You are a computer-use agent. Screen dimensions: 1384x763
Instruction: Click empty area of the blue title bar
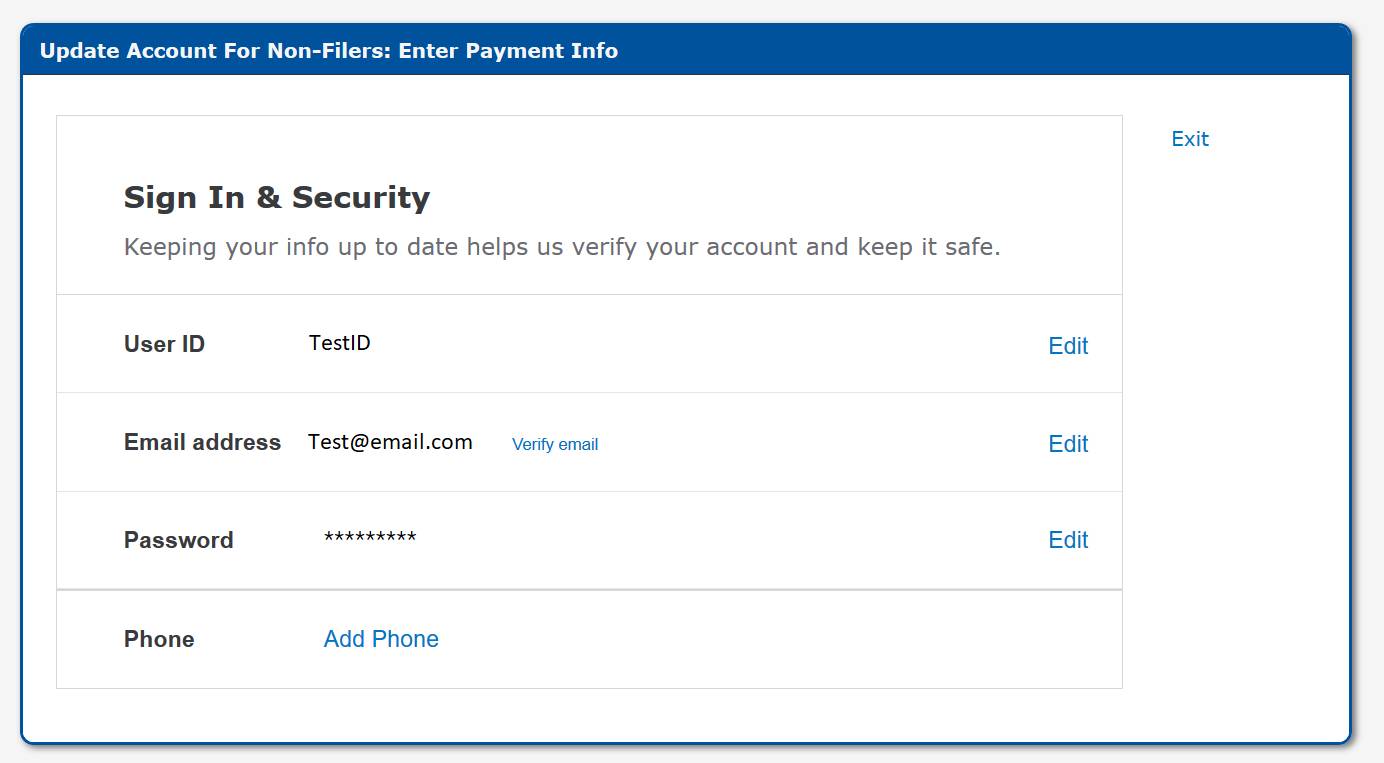[x=980, y=51]
